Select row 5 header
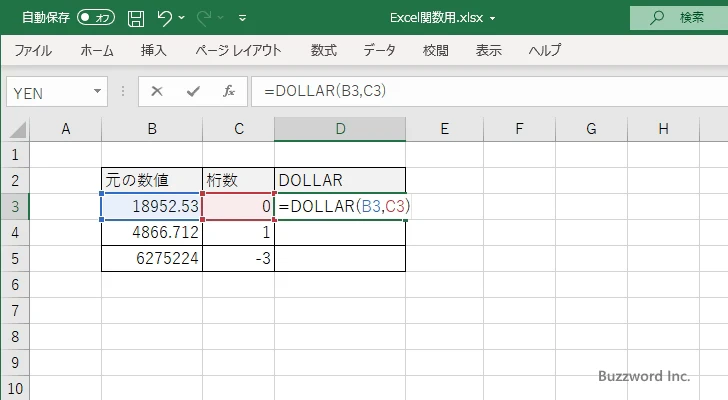 14,258
